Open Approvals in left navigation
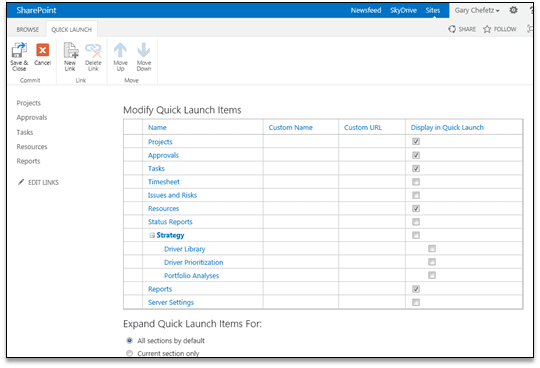The height and width of the screenshot is (368, 540). [32, 117]
